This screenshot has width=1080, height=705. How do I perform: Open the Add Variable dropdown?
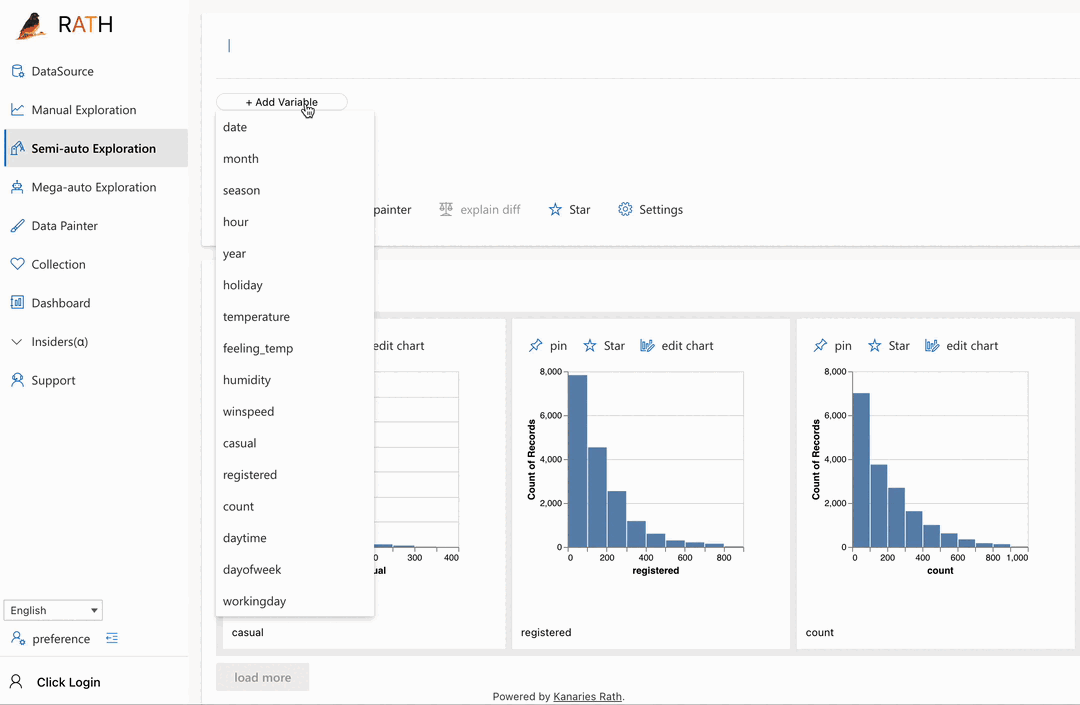point(281,101)
